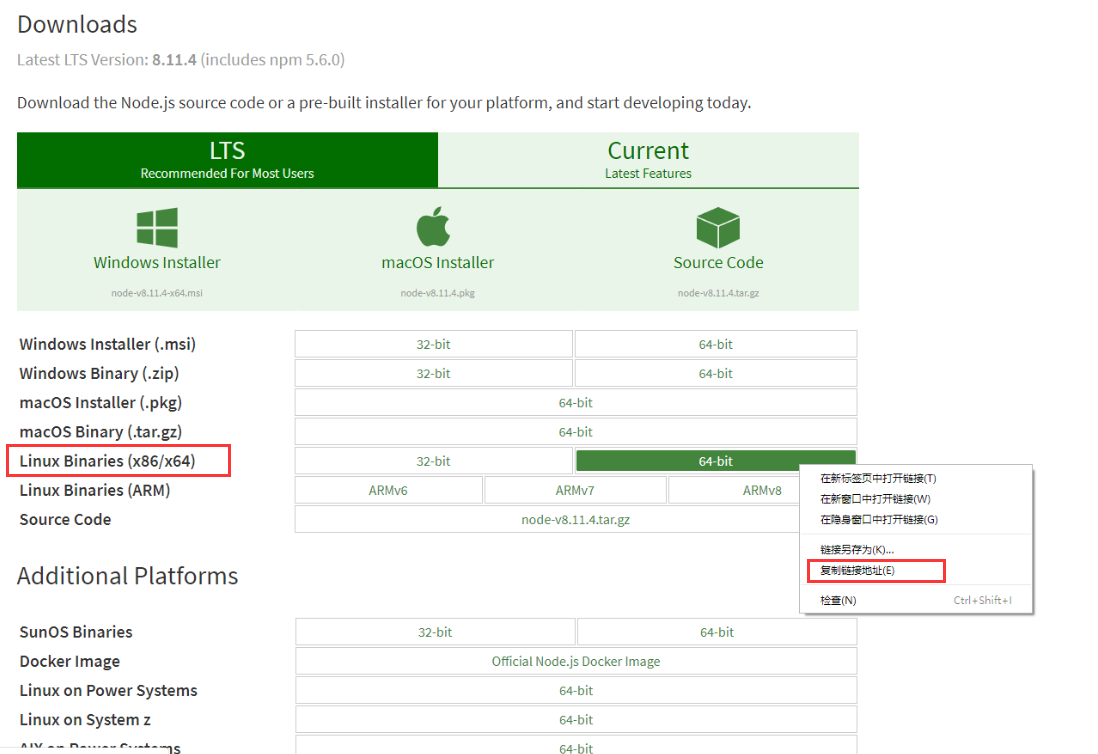Click the Windows Binary (.zip) label

point(99,374)
